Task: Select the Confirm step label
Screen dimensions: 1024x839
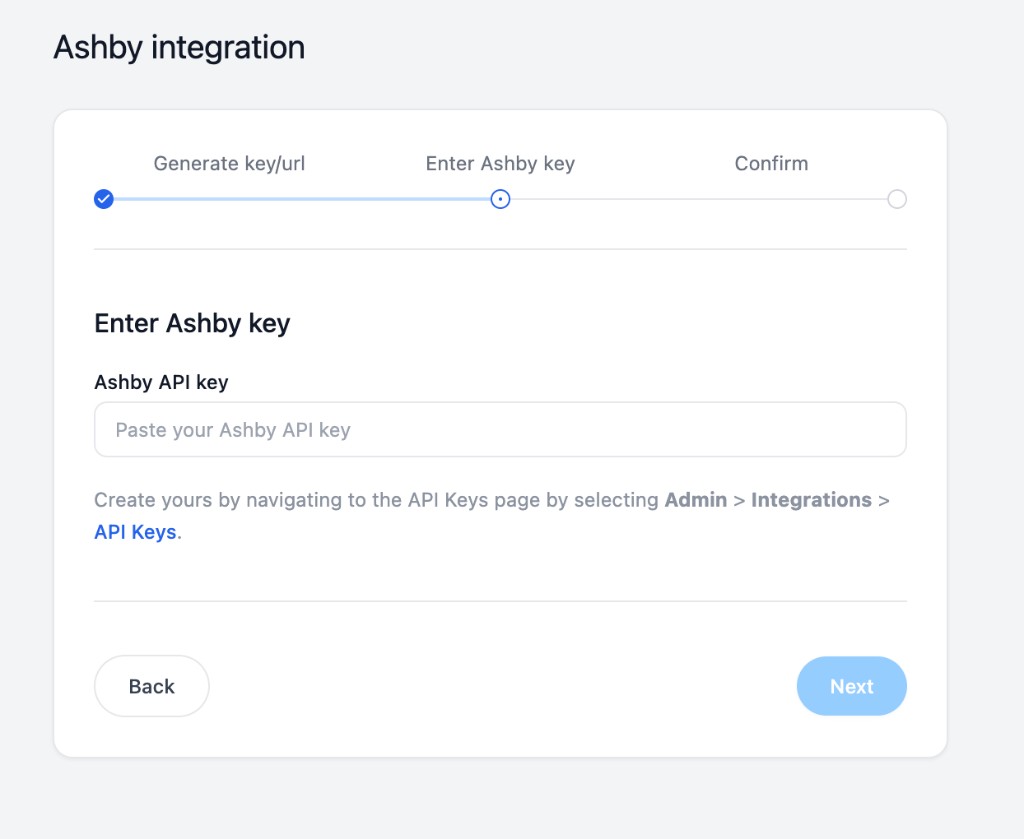Action: pos(771,163)
